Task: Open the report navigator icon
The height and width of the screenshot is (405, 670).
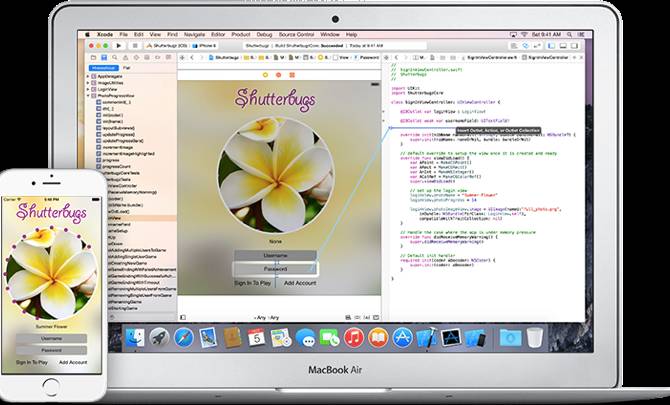Action: [x=168, y=57]
